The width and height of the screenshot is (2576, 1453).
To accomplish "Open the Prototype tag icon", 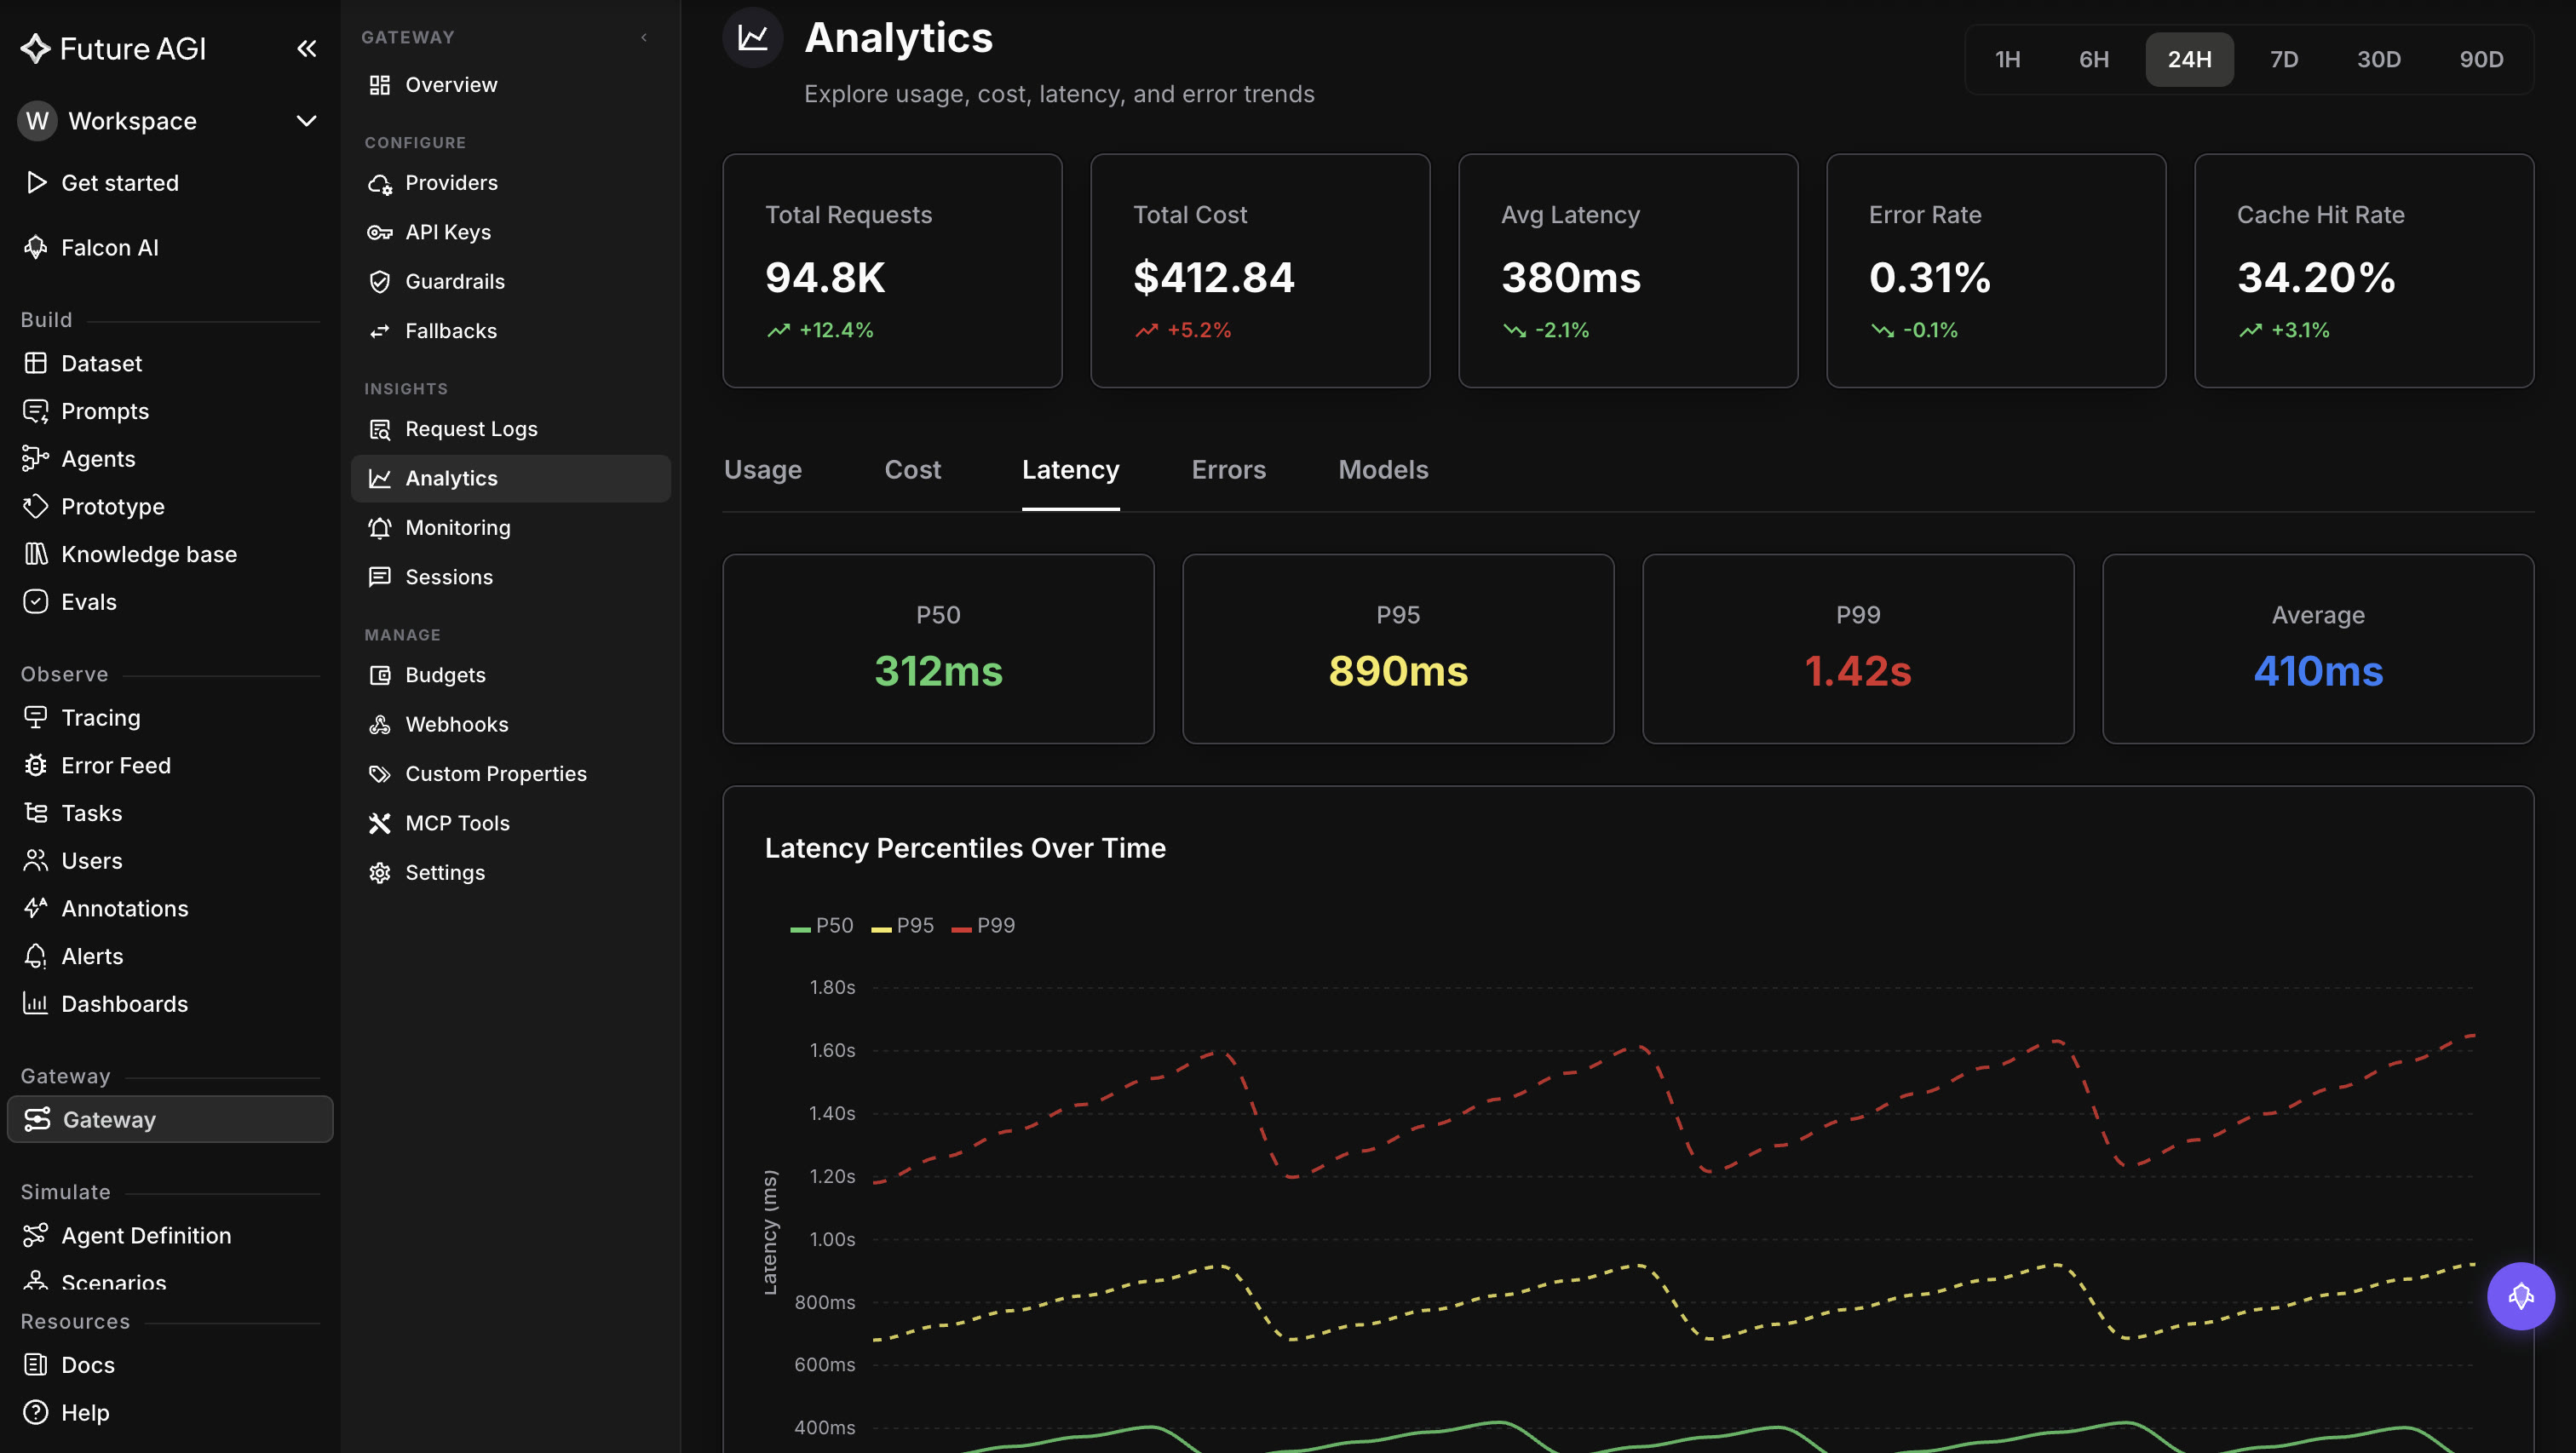I will [36, 506].
